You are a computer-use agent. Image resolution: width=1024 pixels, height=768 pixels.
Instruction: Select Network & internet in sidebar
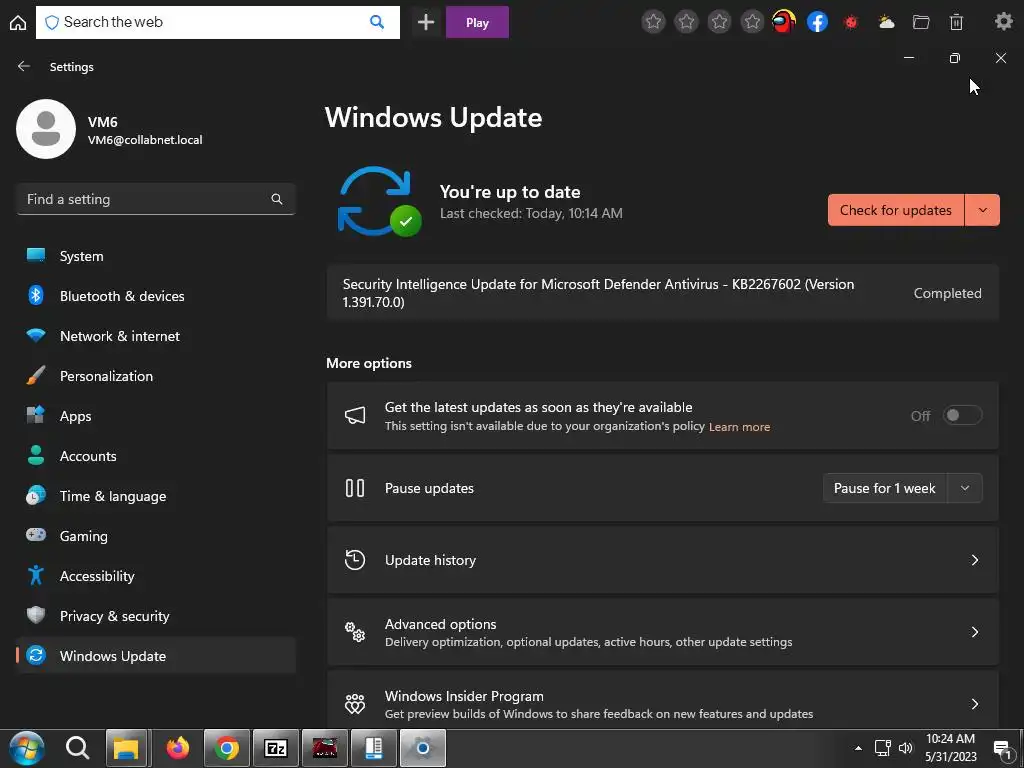pyautogui.click(x=155, y=336)
